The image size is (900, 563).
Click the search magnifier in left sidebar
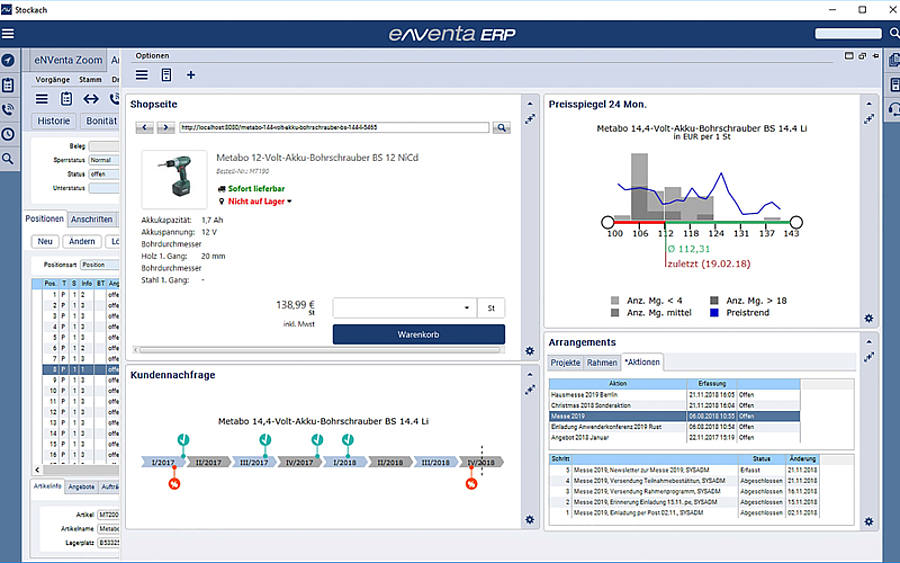[x=8, y=158]
